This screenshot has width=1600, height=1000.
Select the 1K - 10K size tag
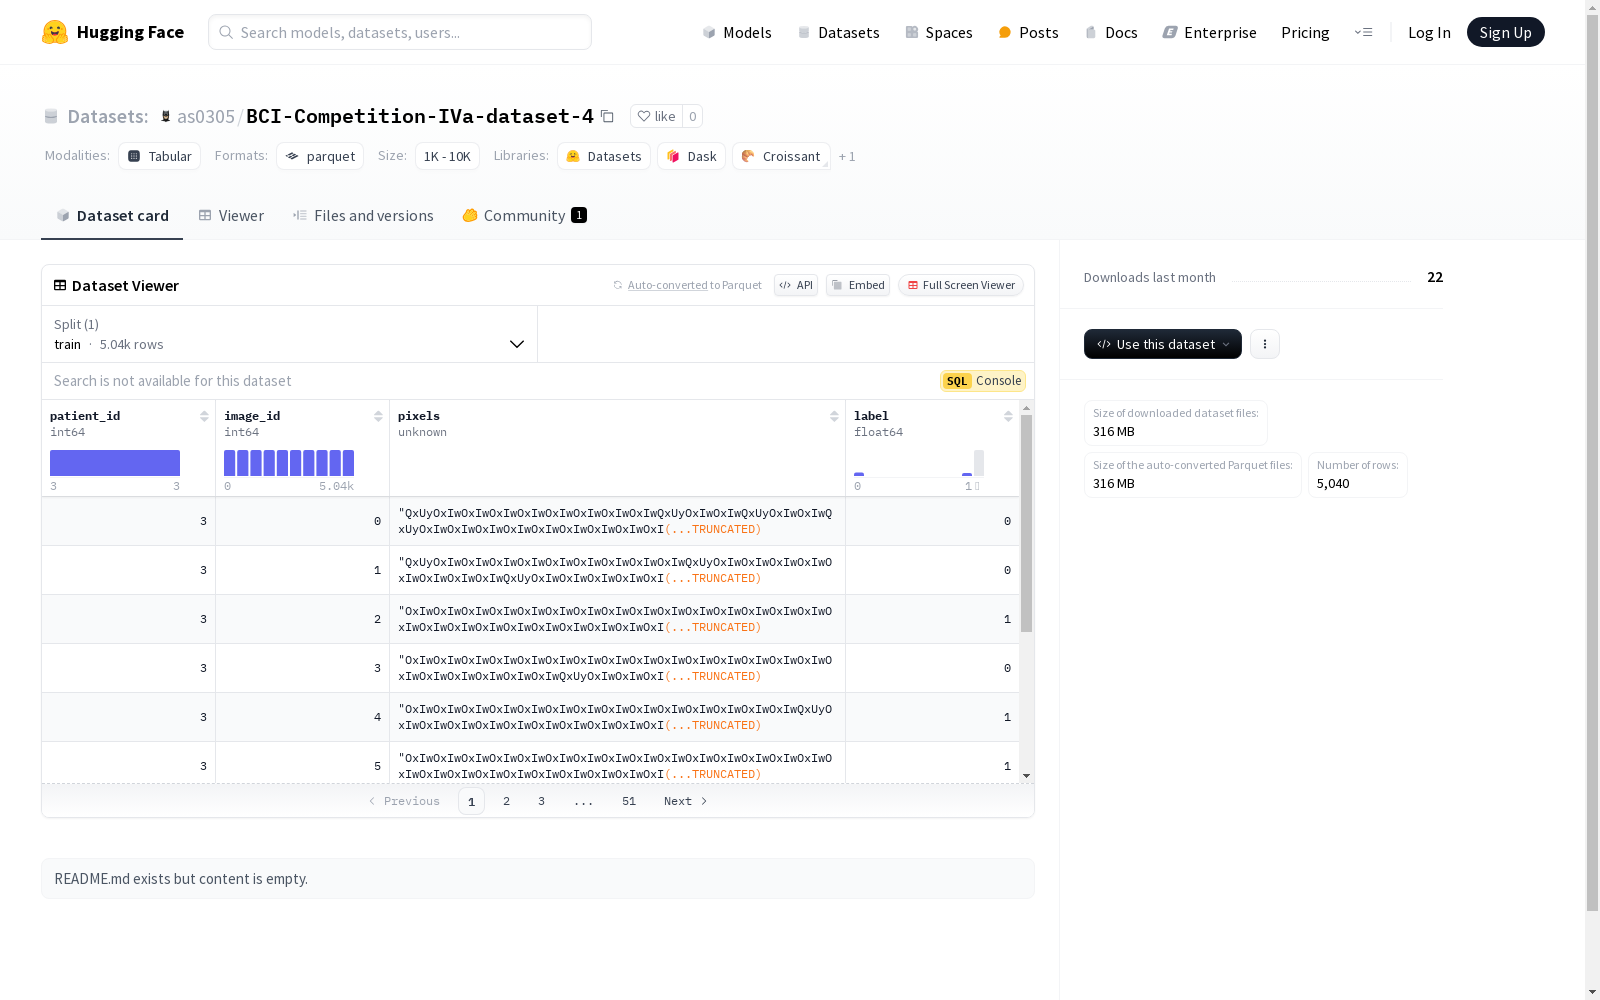447,156
